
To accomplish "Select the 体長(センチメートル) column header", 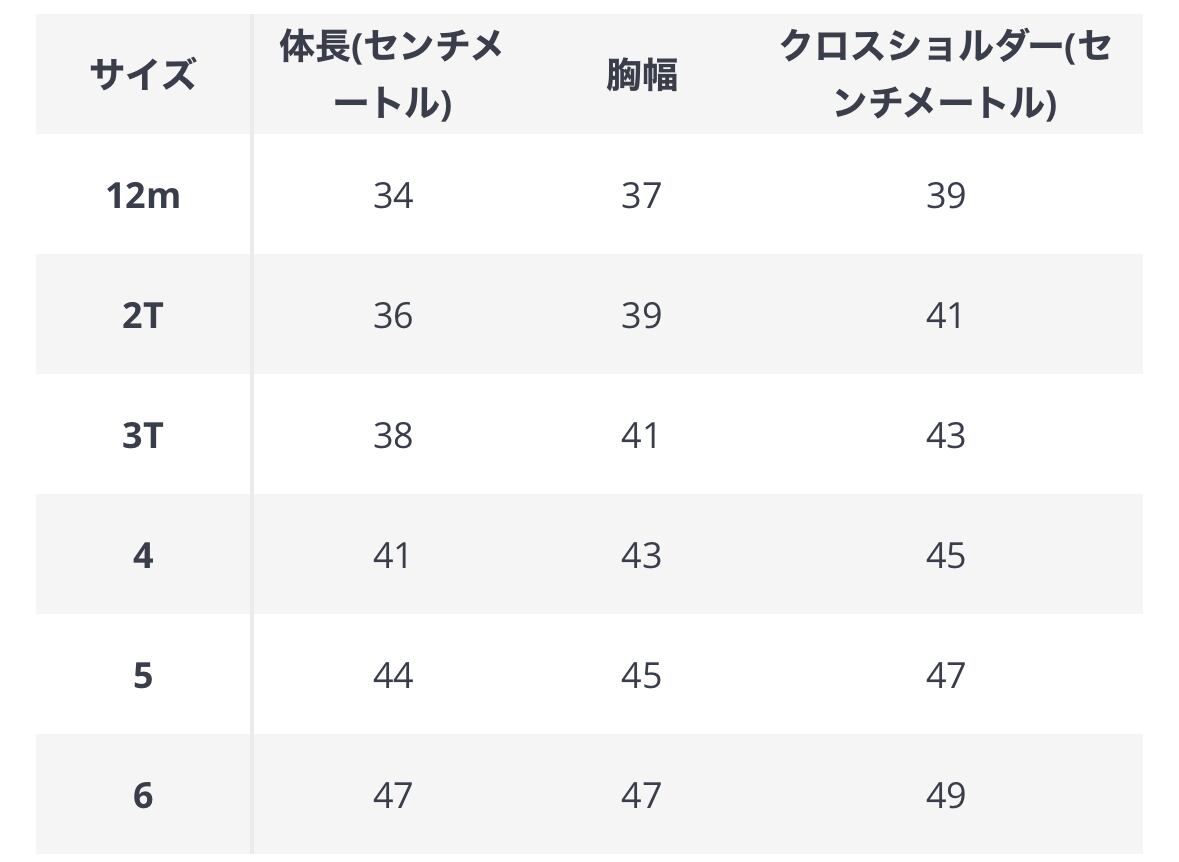I will pos(392,75).
